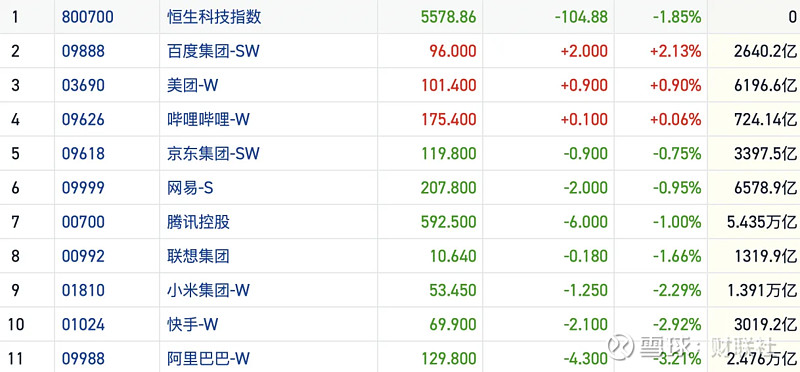The height and width of the screenshot is (372, 800).
Task: Click change value -4.300
Action: click(x=586, y=359)
